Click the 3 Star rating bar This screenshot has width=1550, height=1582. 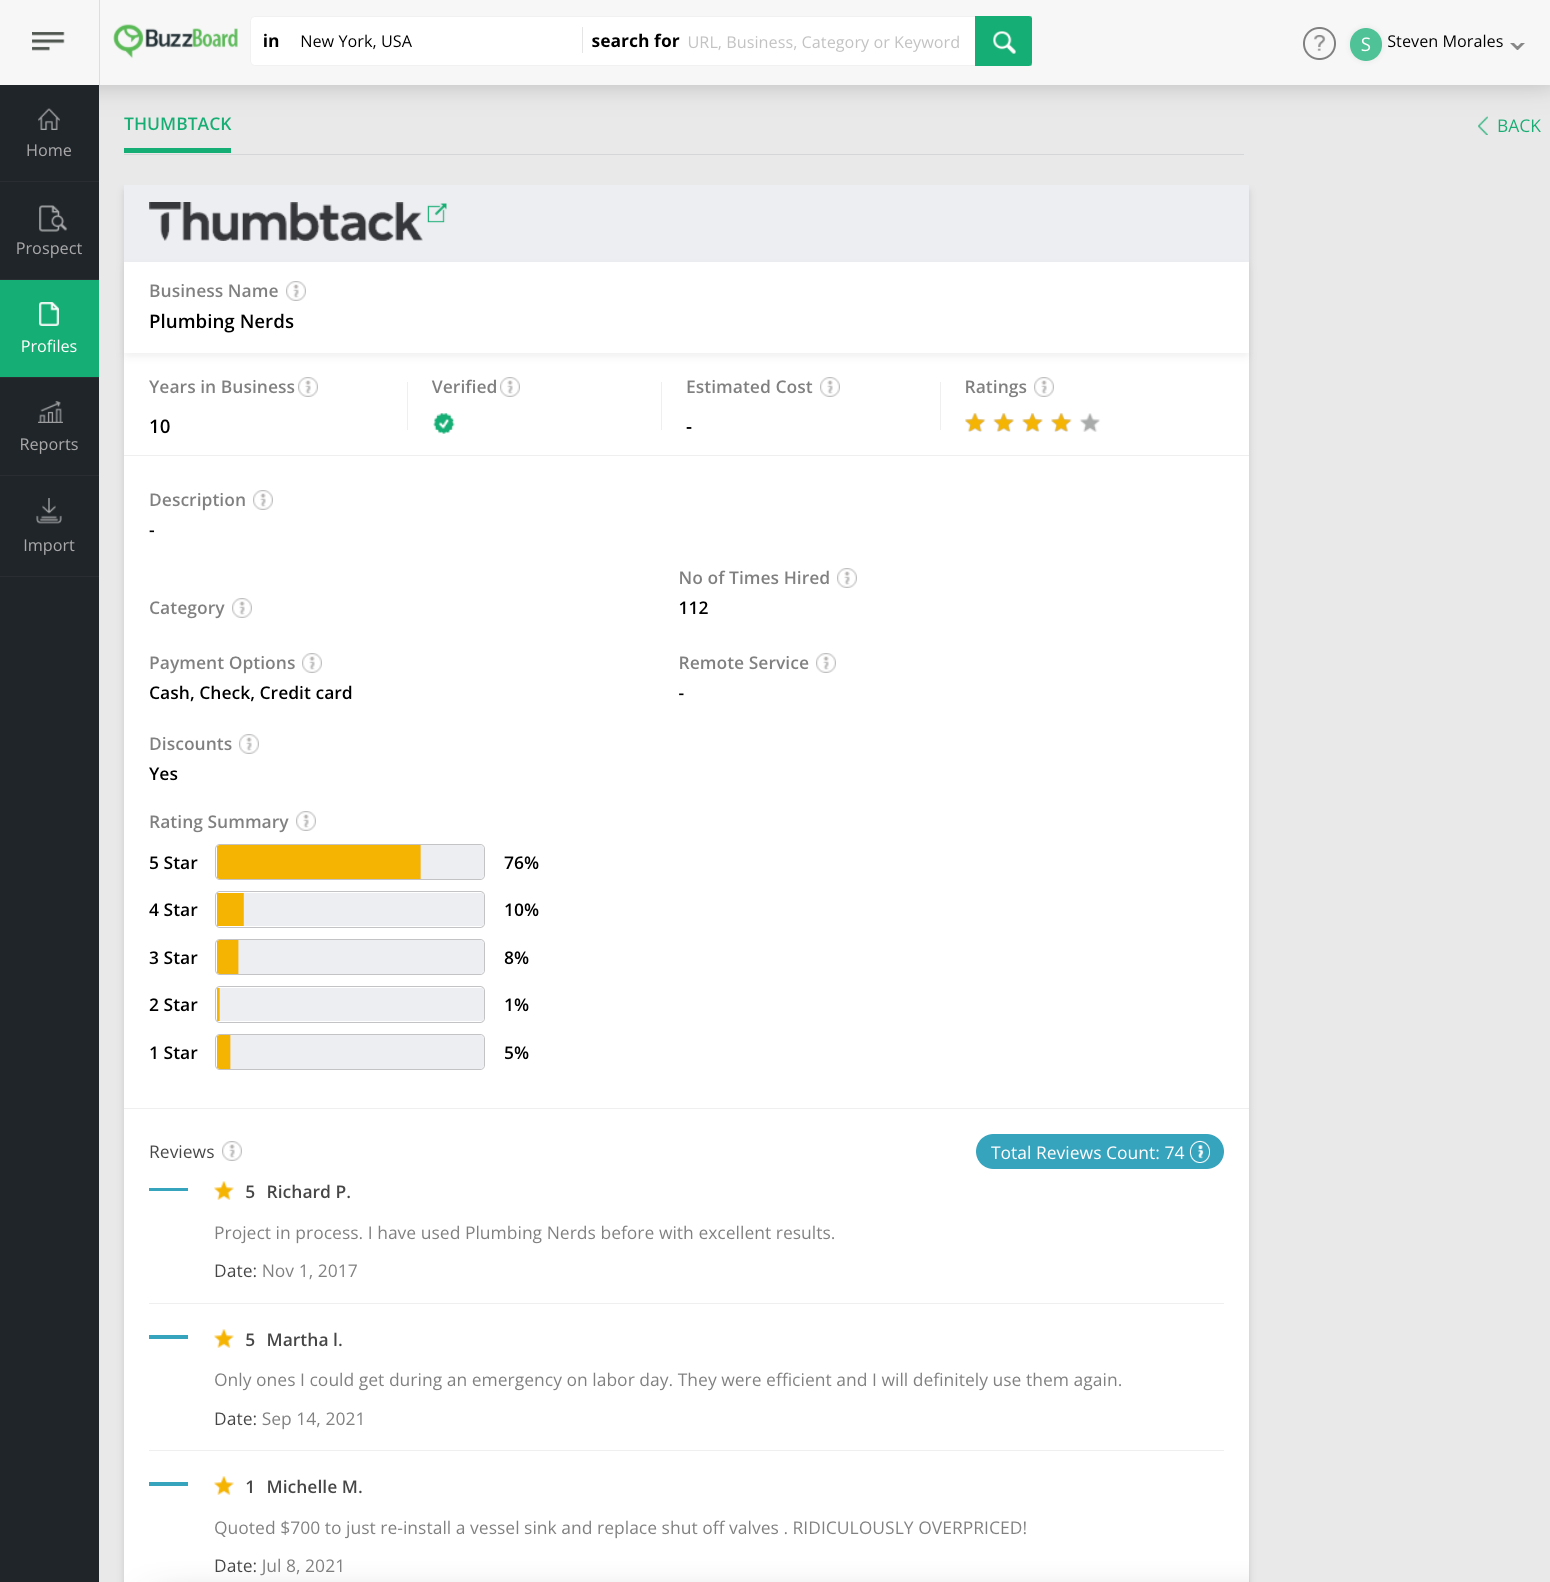click(350, 957)
